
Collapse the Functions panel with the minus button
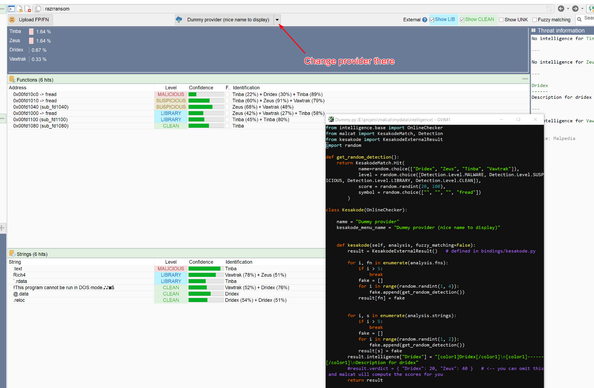(x=525, y=79)
